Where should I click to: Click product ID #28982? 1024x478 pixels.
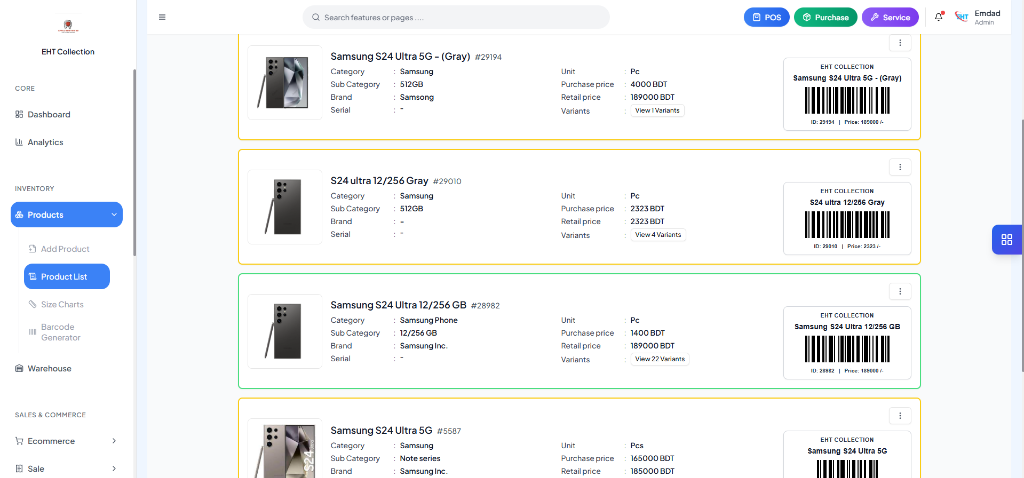(485, 306)
